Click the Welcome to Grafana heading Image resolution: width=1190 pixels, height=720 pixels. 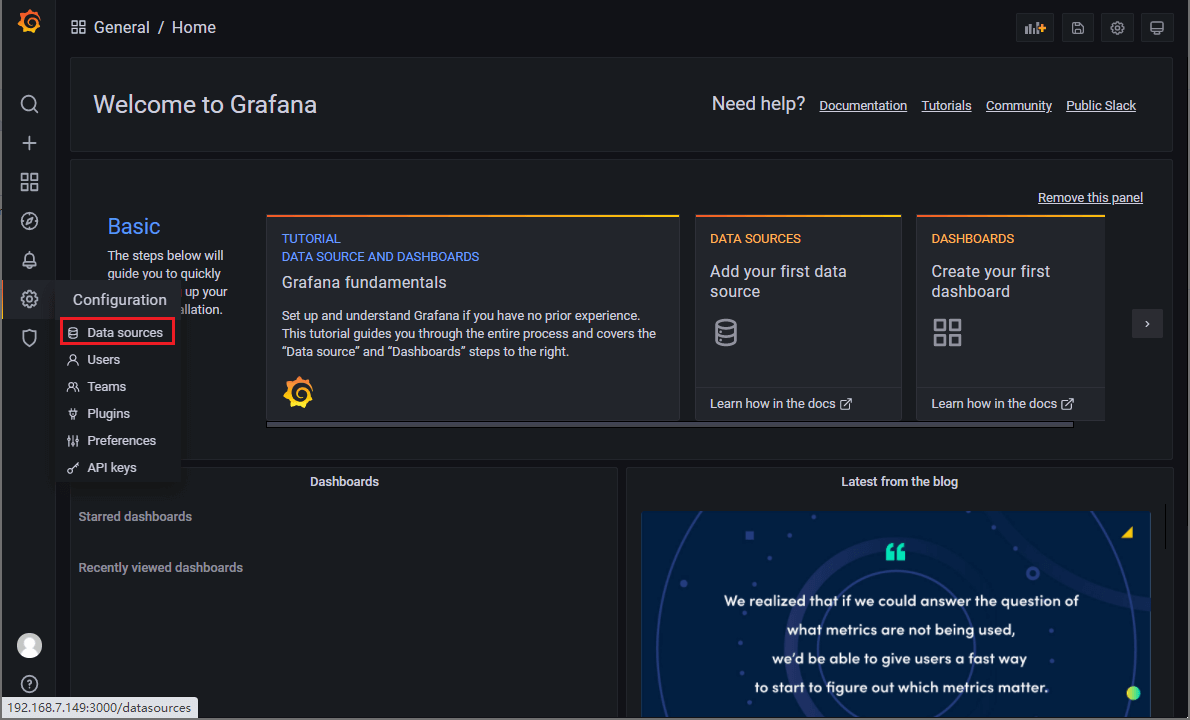click(205, 105)
